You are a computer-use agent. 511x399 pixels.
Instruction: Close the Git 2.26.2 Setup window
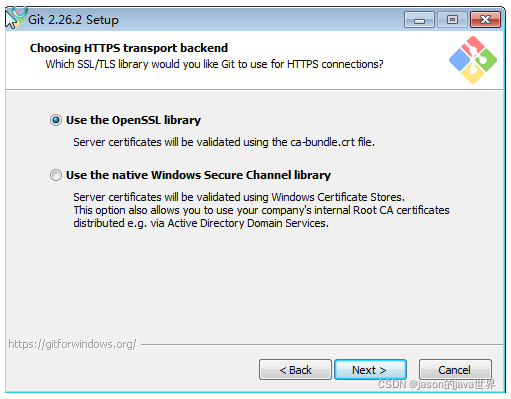tap(485, 20)
